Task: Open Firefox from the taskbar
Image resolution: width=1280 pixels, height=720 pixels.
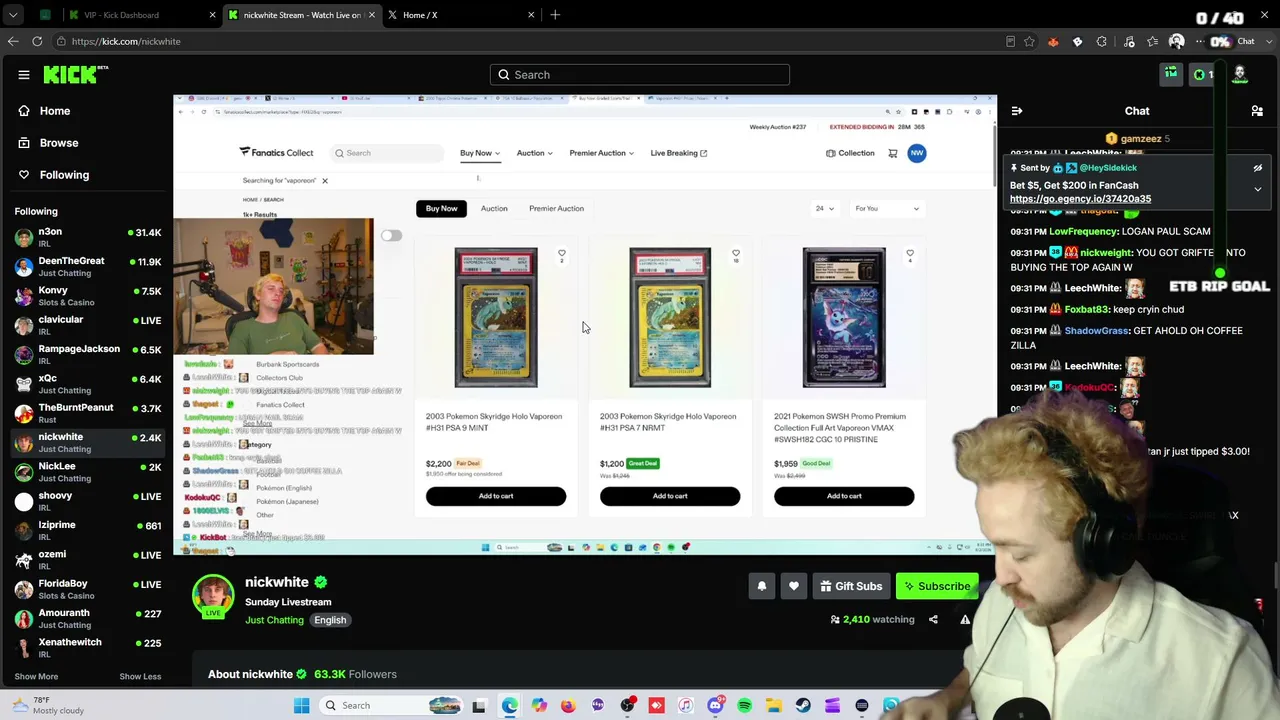Action: tap(568, 706)
